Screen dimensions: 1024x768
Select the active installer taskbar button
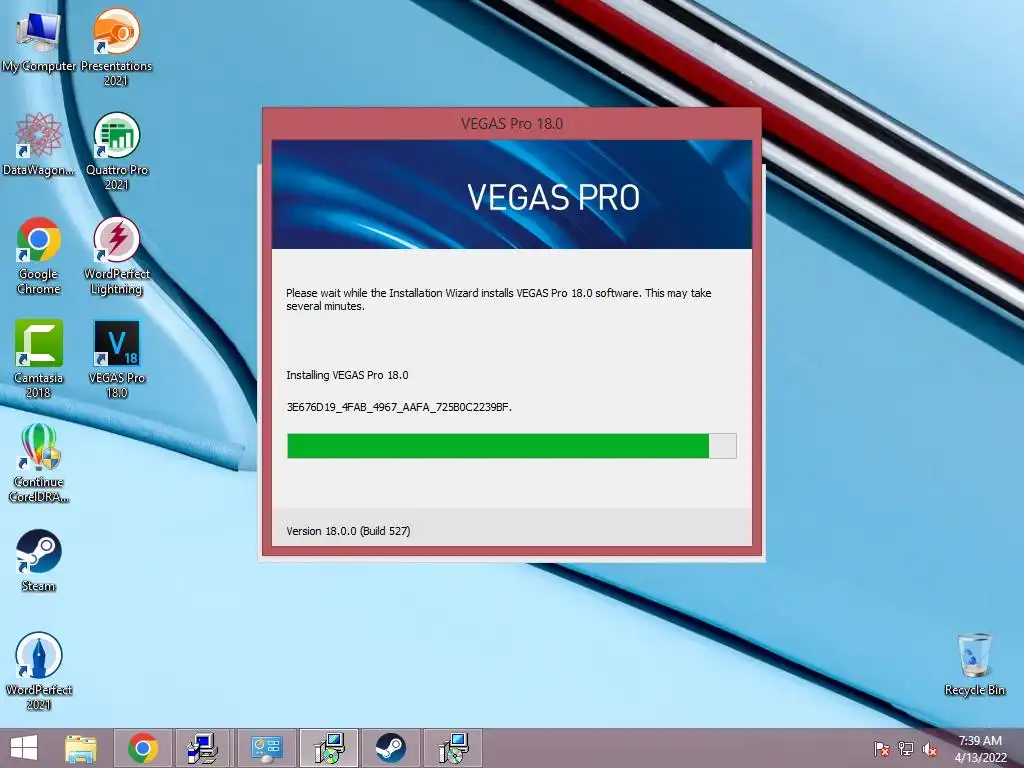(x=328, y=748)
